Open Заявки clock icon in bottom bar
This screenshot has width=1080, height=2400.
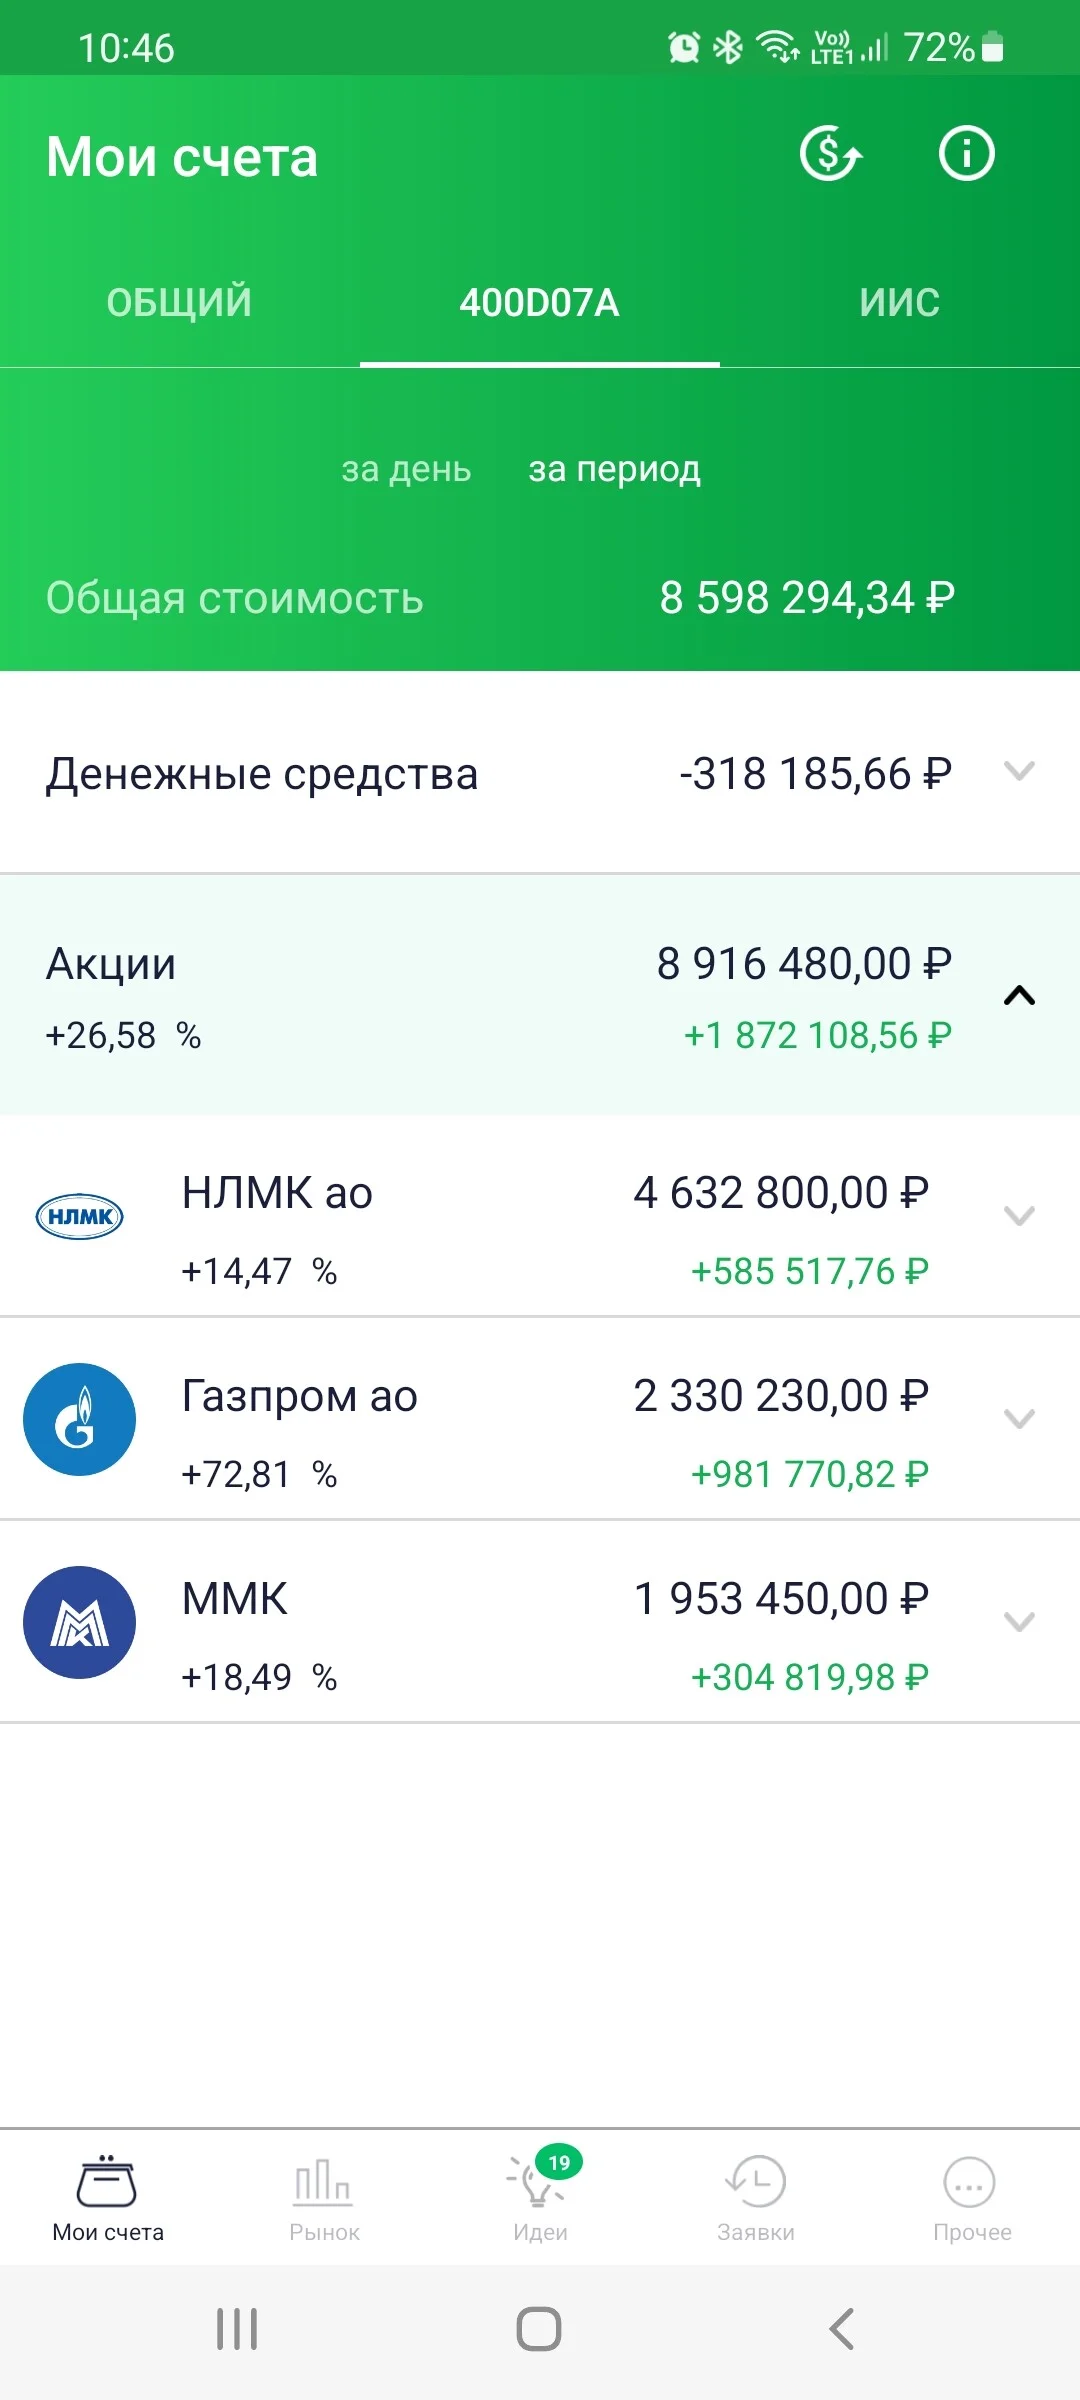[756, 2182]
